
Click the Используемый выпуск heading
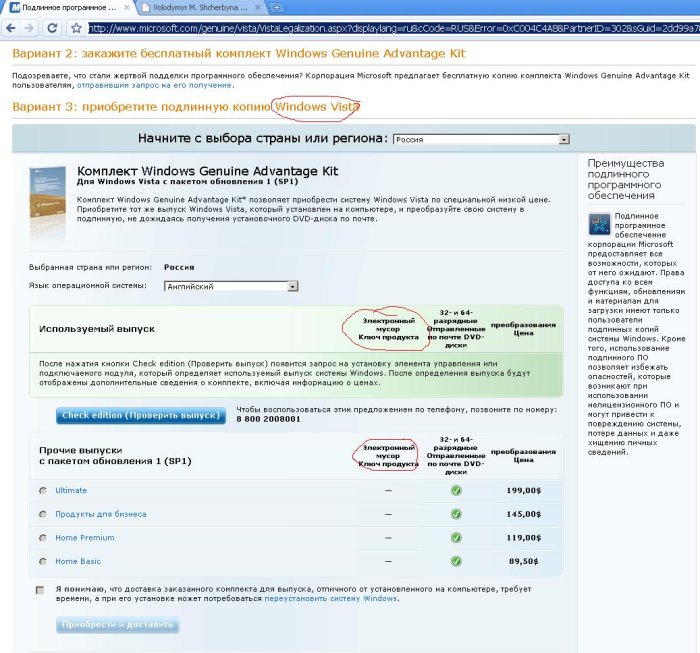coord(97,329)
